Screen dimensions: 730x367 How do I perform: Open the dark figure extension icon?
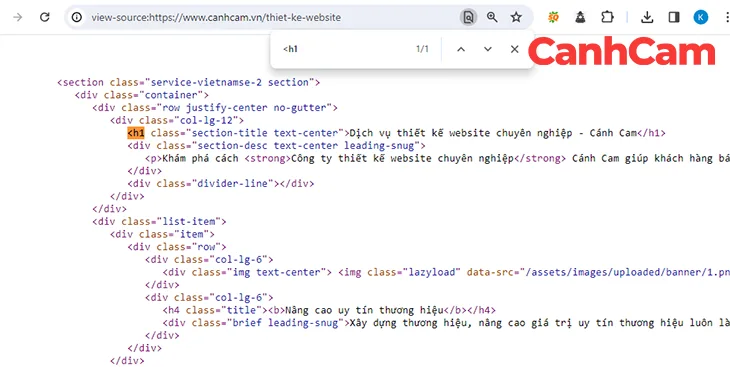(580, 18)
